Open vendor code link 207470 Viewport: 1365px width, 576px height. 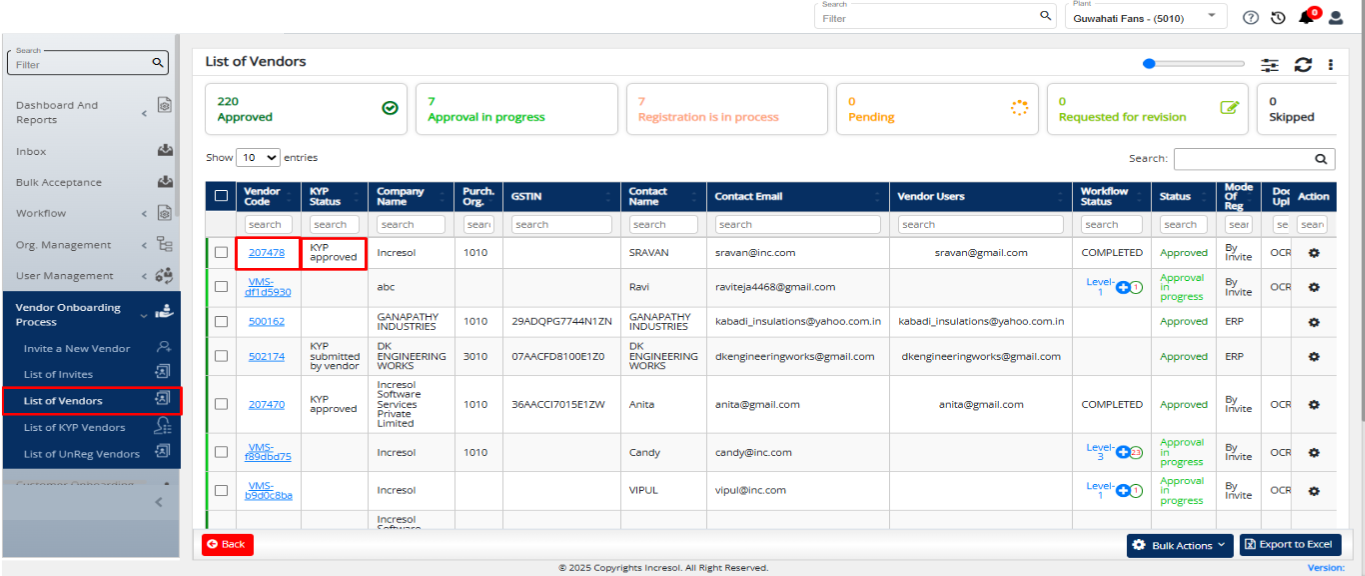pyautogui.click(x=267, y=405)
